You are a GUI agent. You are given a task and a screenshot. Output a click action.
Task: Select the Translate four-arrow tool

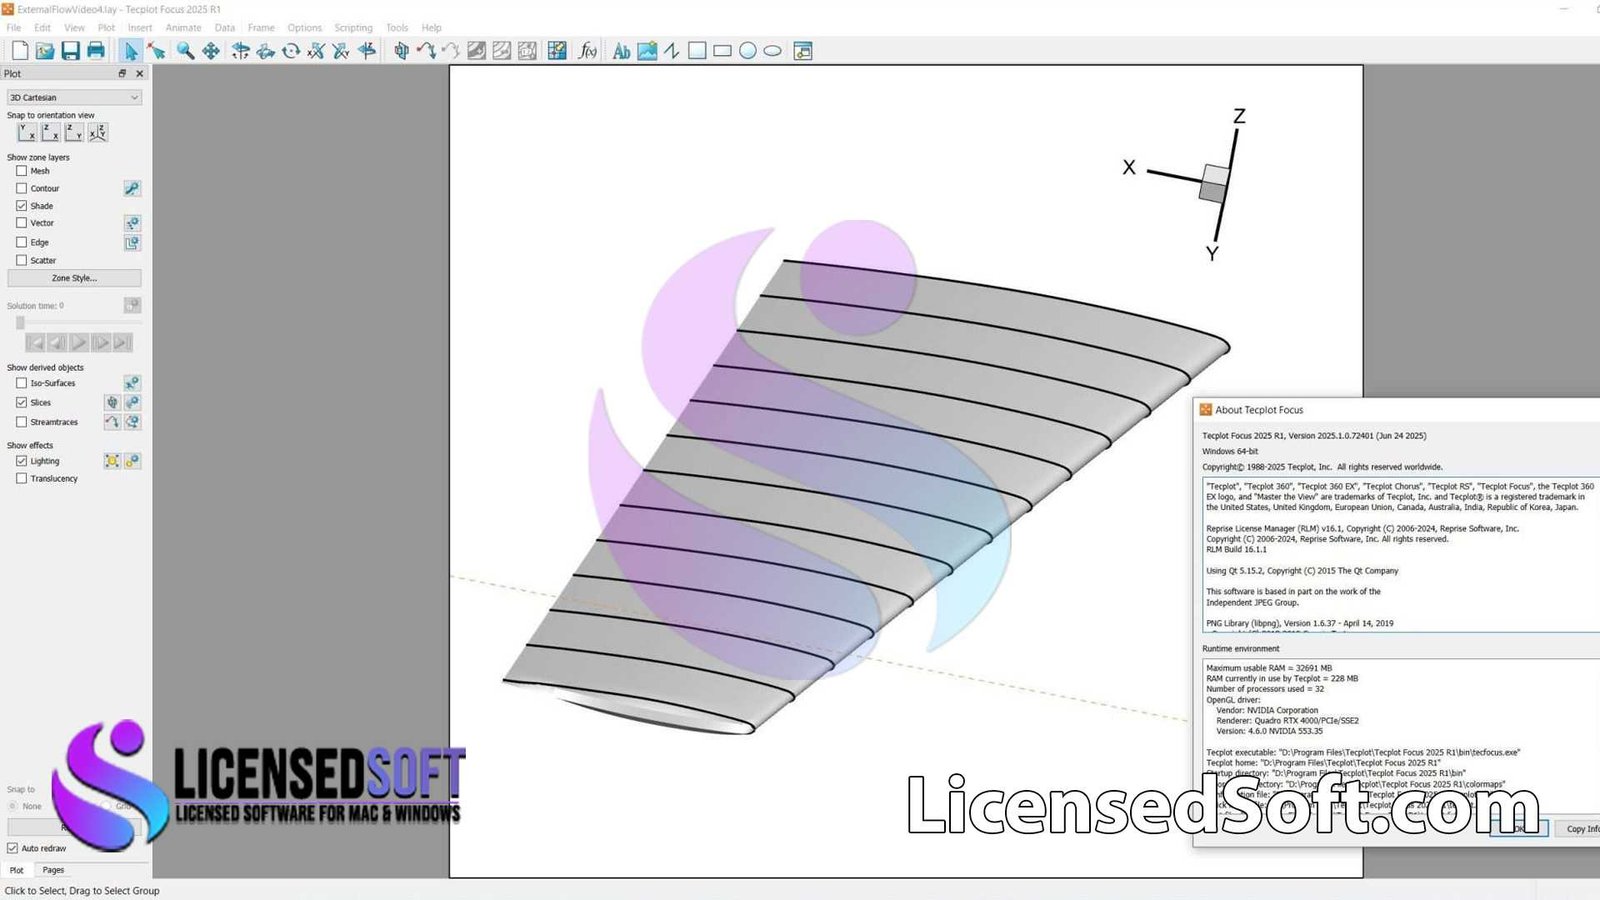[x=211, y=50]
